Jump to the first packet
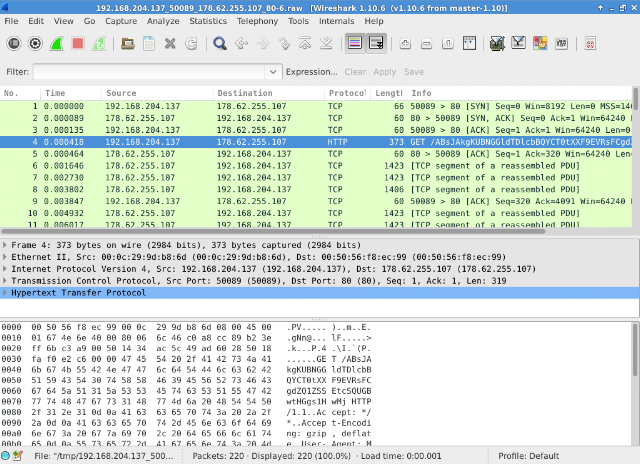The width and height of the screenshot is (640, 464). (305, 43)
